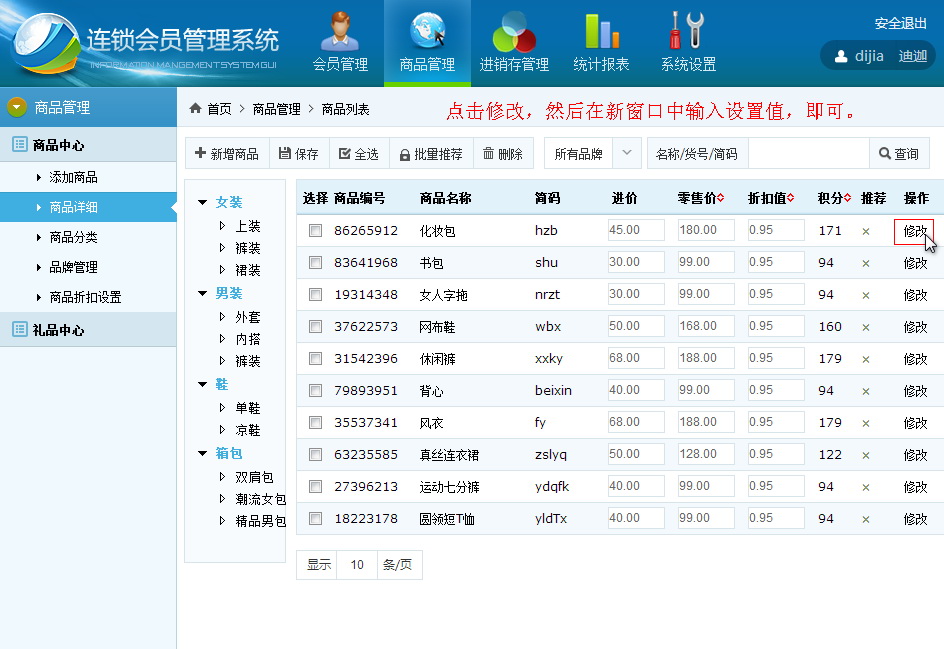Click the magnifier icon for 查询
The height and width of the screenshot is (649, 944).
pyautogui.click(x=884, y=154)
